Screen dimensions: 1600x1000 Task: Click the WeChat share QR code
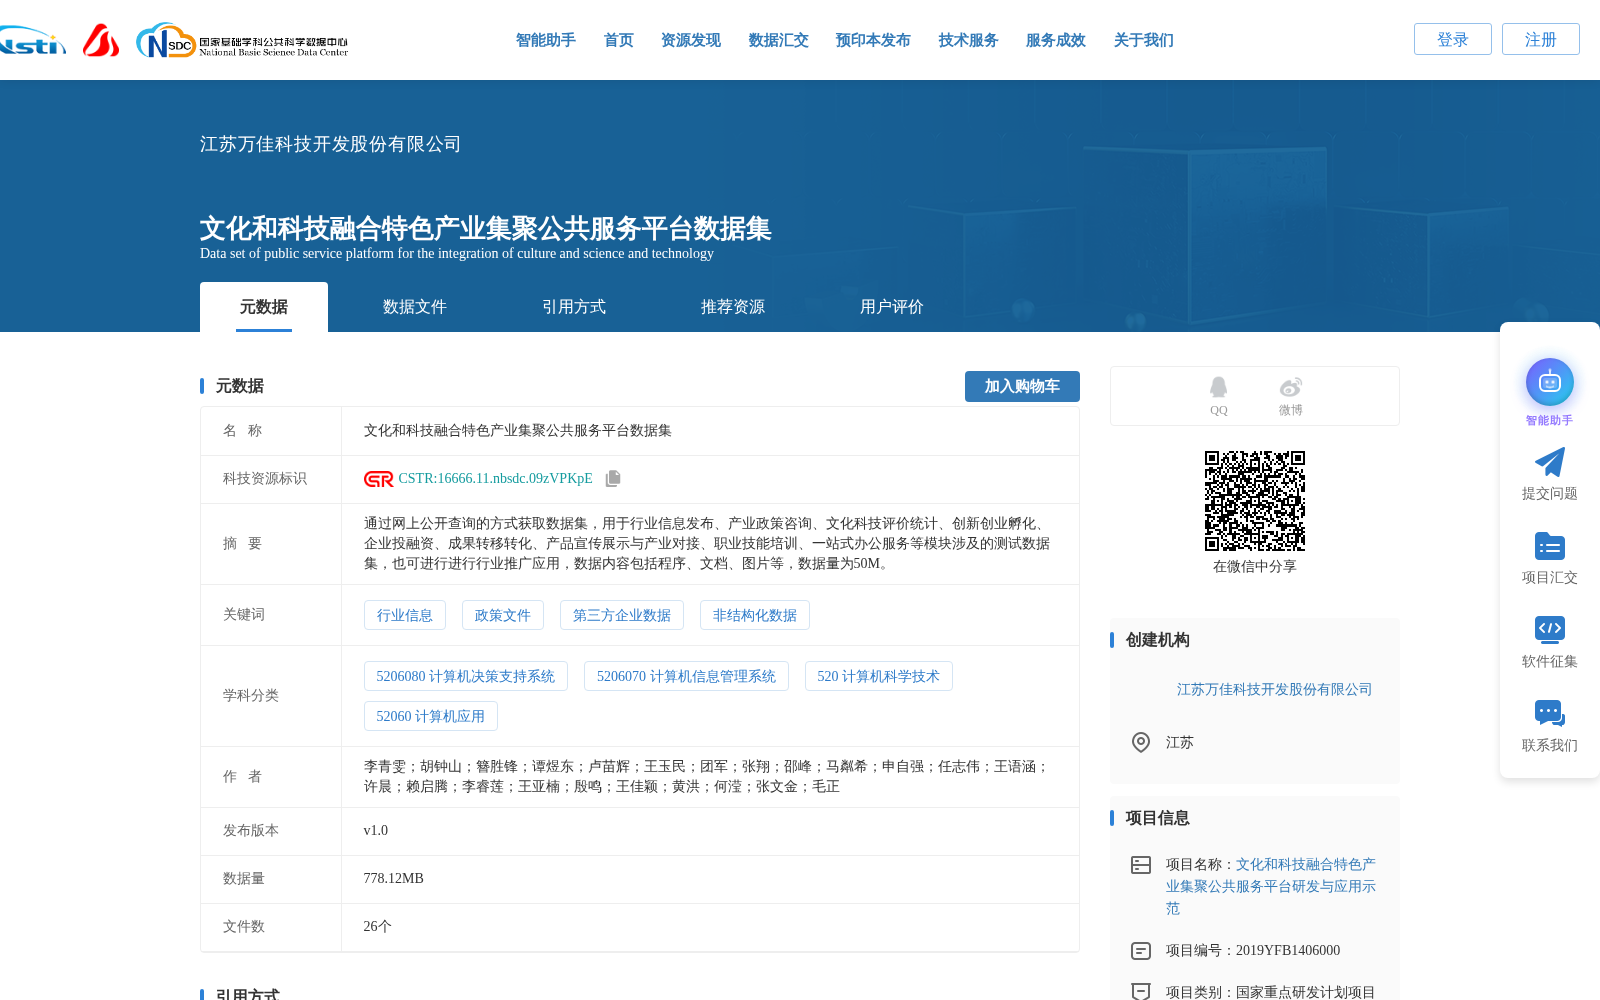[1255, 501]
